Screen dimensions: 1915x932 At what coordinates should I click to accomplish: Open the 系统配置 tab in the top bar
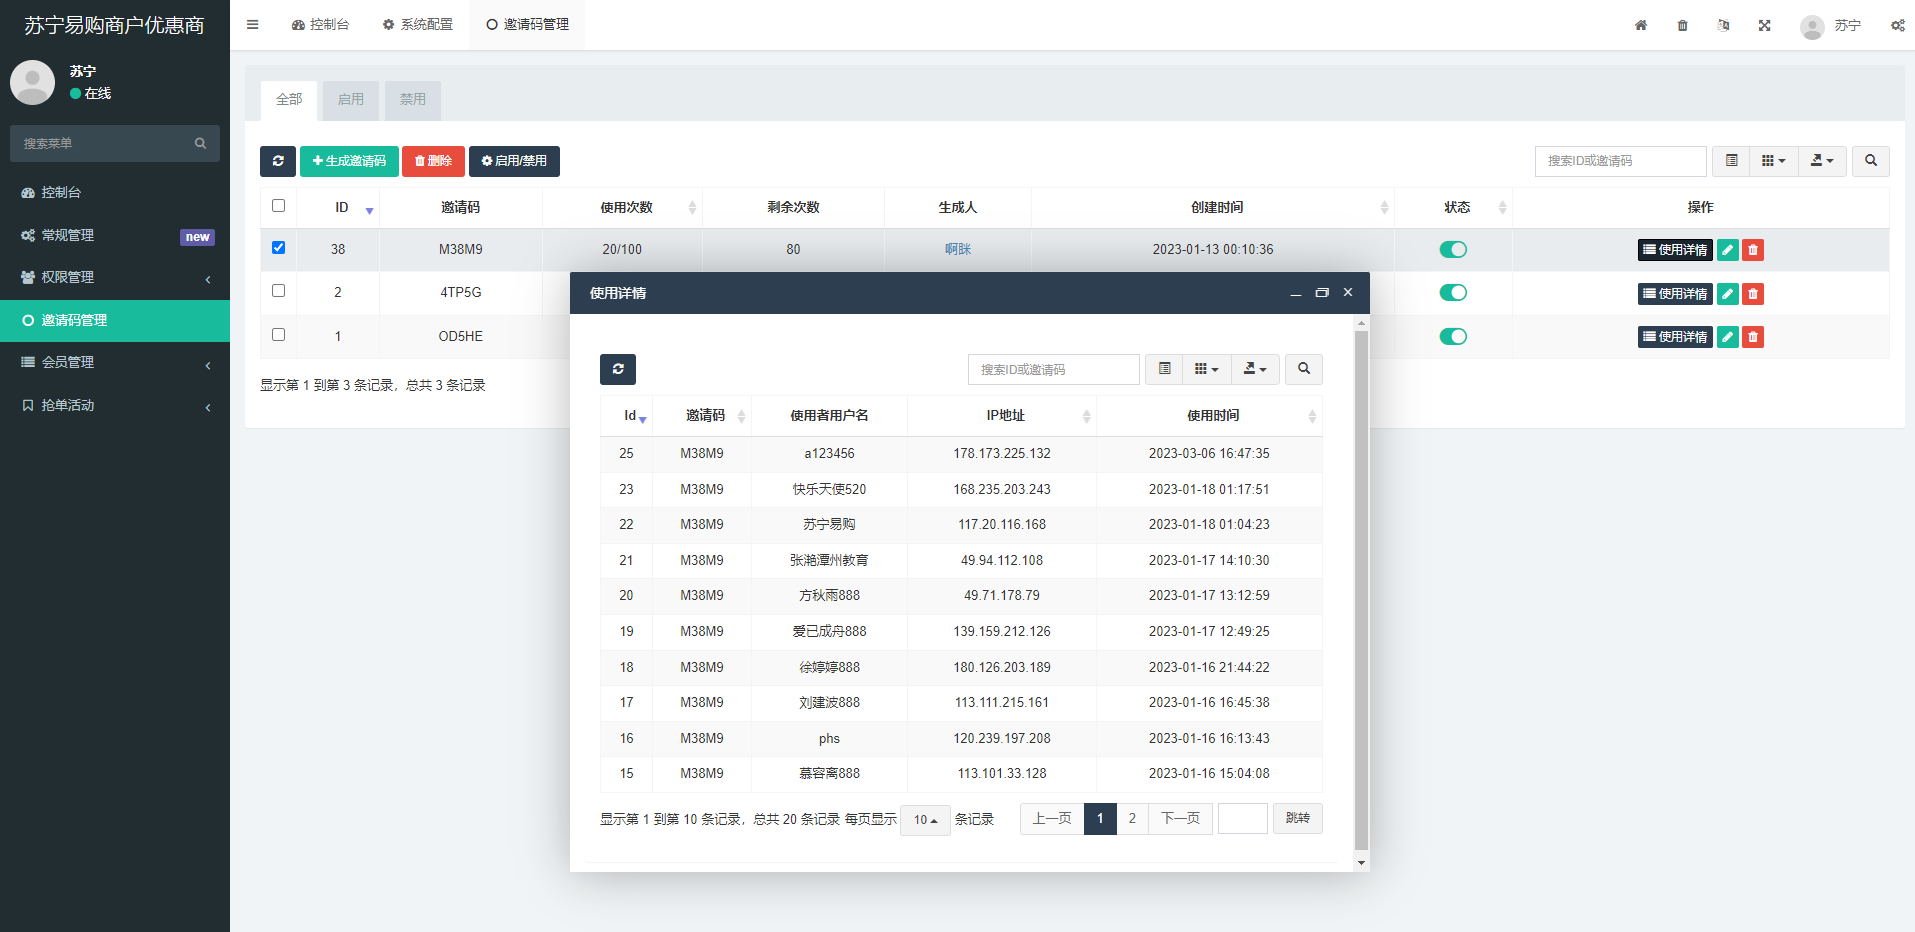(x=418, y=25)
